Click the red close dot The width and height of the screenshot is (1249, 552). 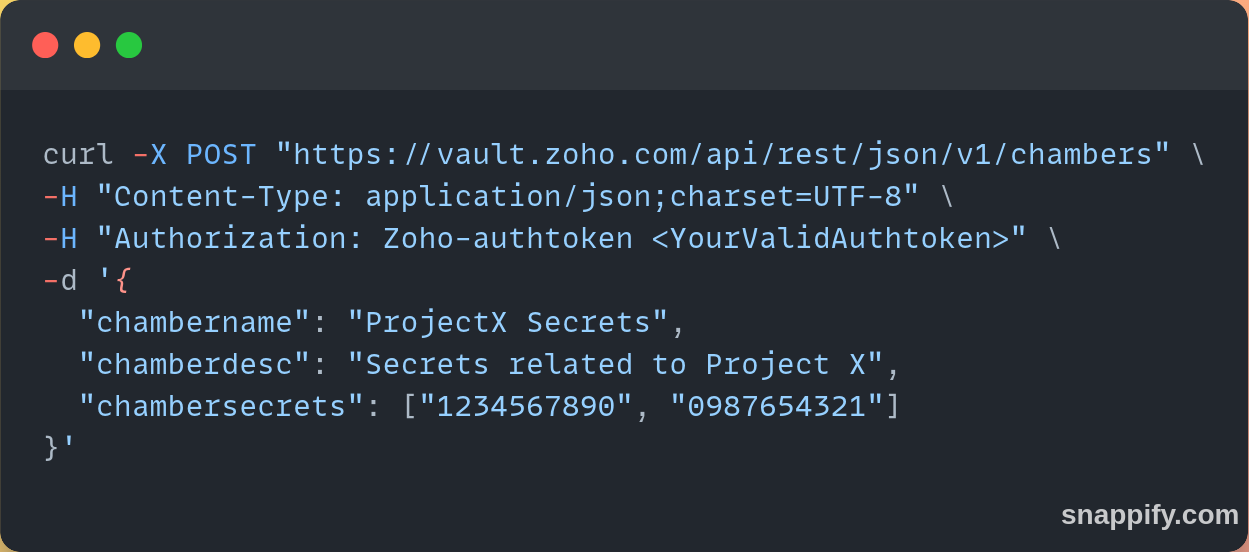[x=45, y=45]
